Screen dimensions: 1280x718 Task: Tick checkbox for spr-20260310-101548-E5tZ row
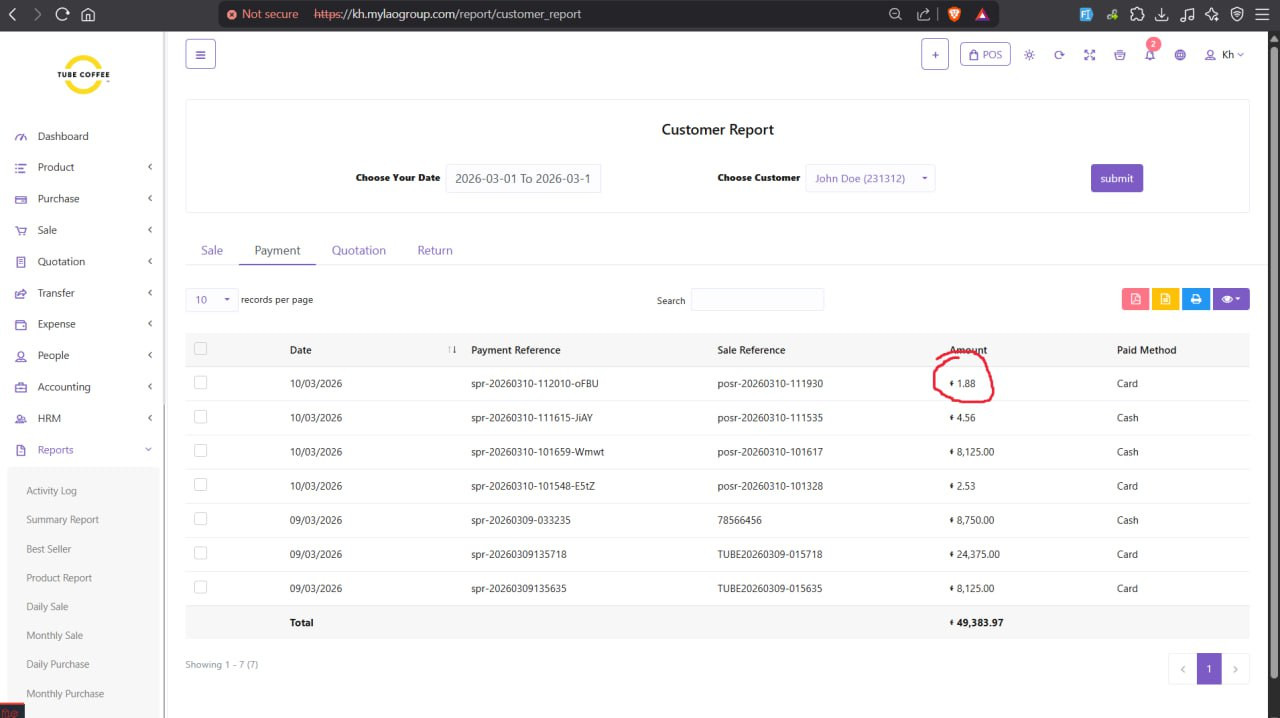200,485
